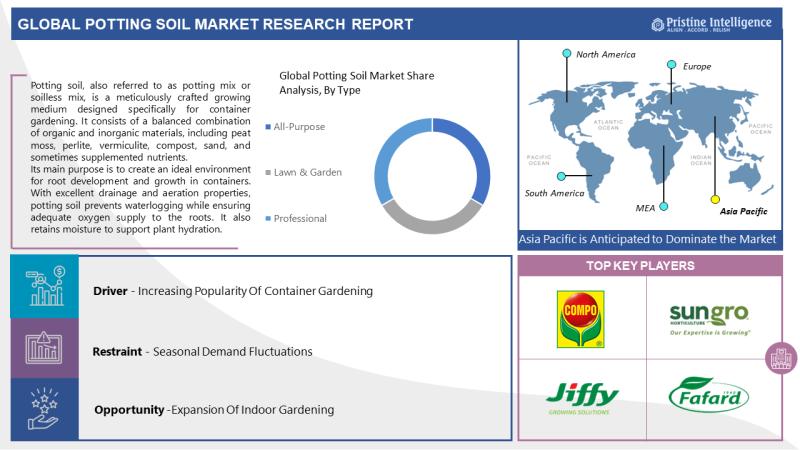Screen dimensions: 800x450
Task: Click the Opportunity statement text
Action: tap(214, 410)
